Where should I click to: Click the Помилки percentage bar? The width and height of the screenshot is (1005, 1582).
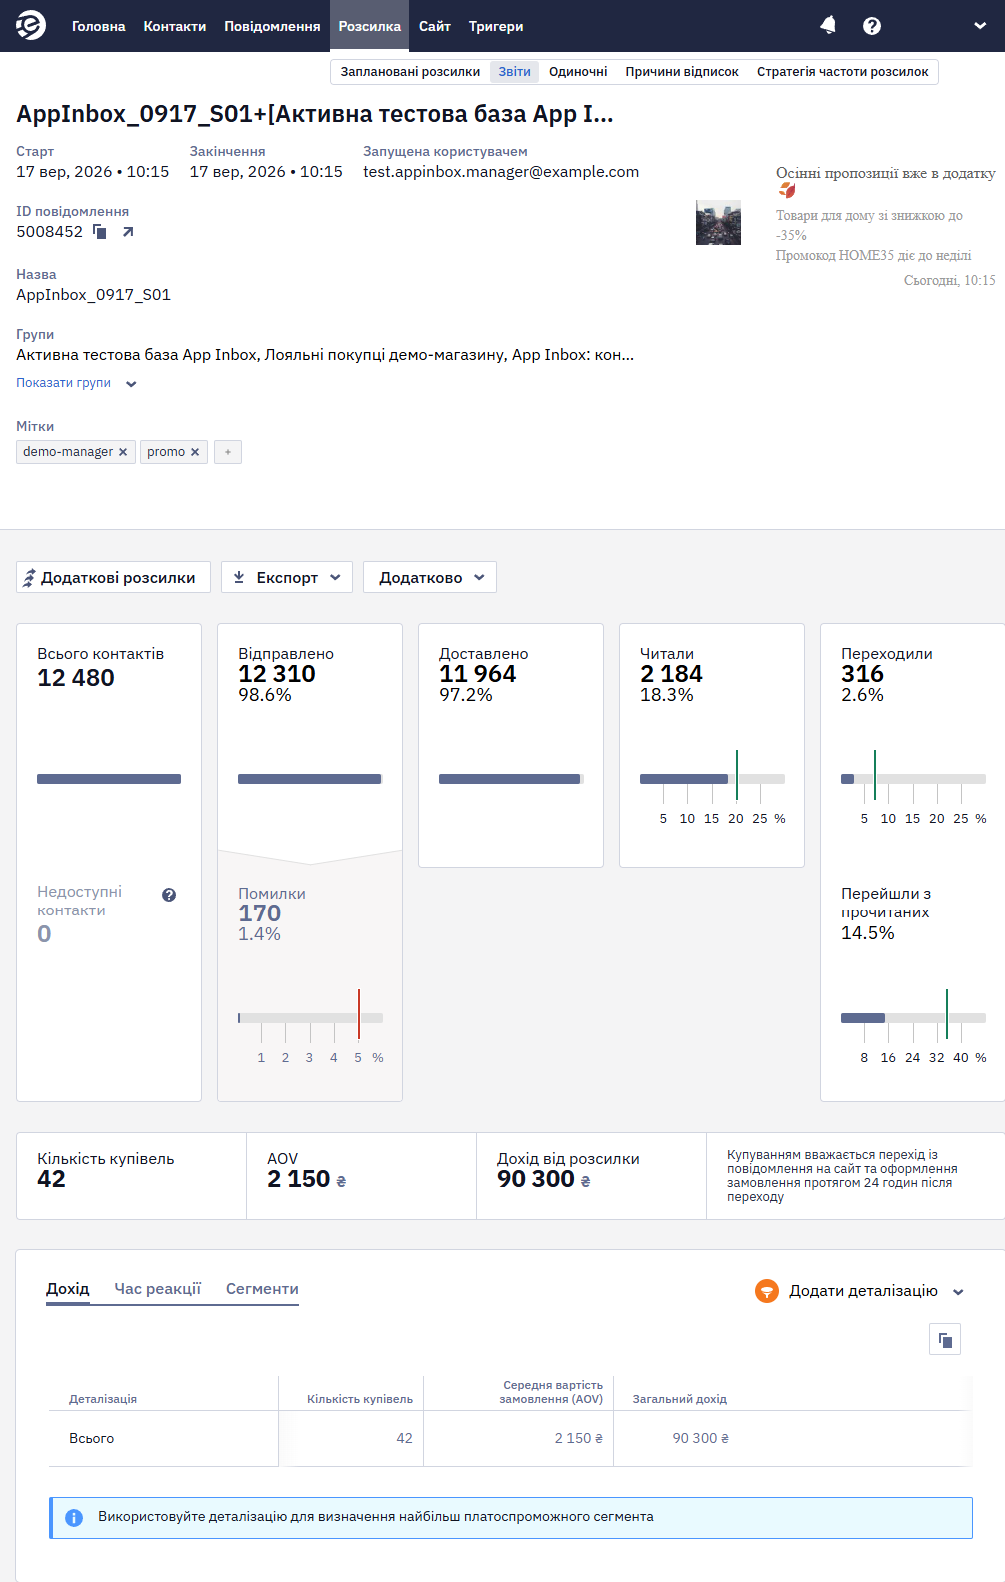tap(310, 1018)
